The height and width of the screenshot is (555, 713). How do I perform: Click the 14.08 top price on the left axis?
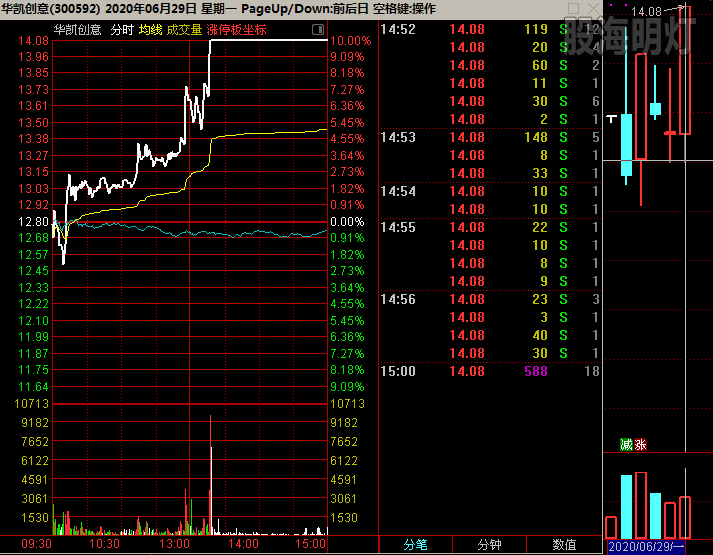pos(33,41)
